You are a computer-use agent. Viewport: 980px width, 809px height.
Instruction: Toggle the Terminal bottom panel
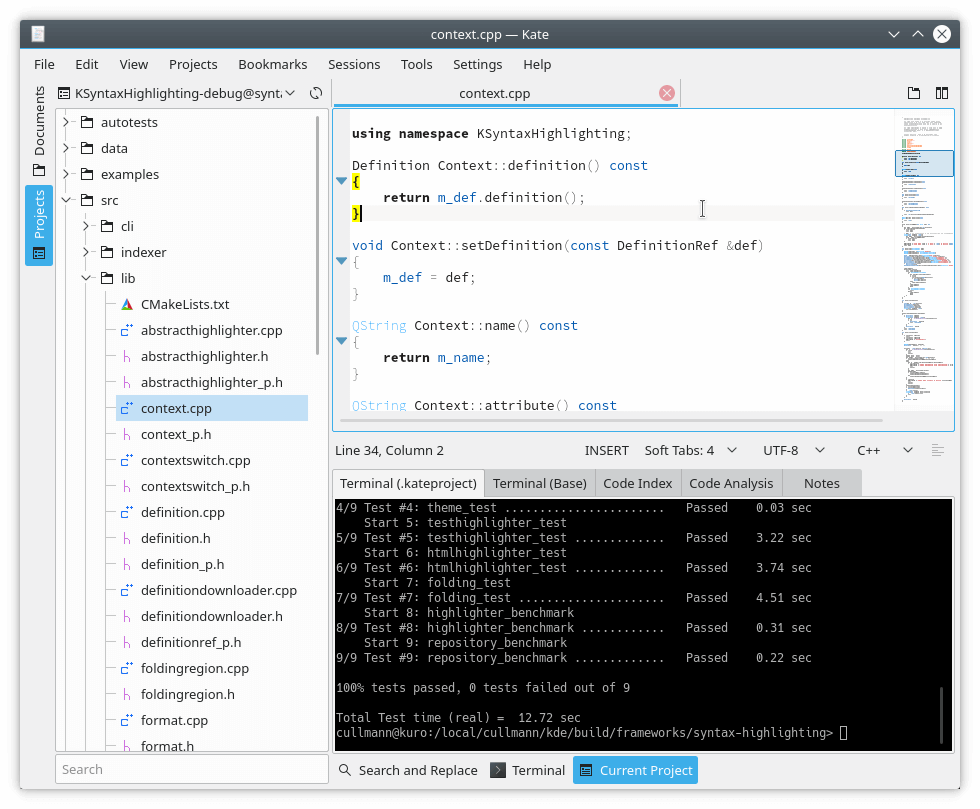(x=528, y=770)
